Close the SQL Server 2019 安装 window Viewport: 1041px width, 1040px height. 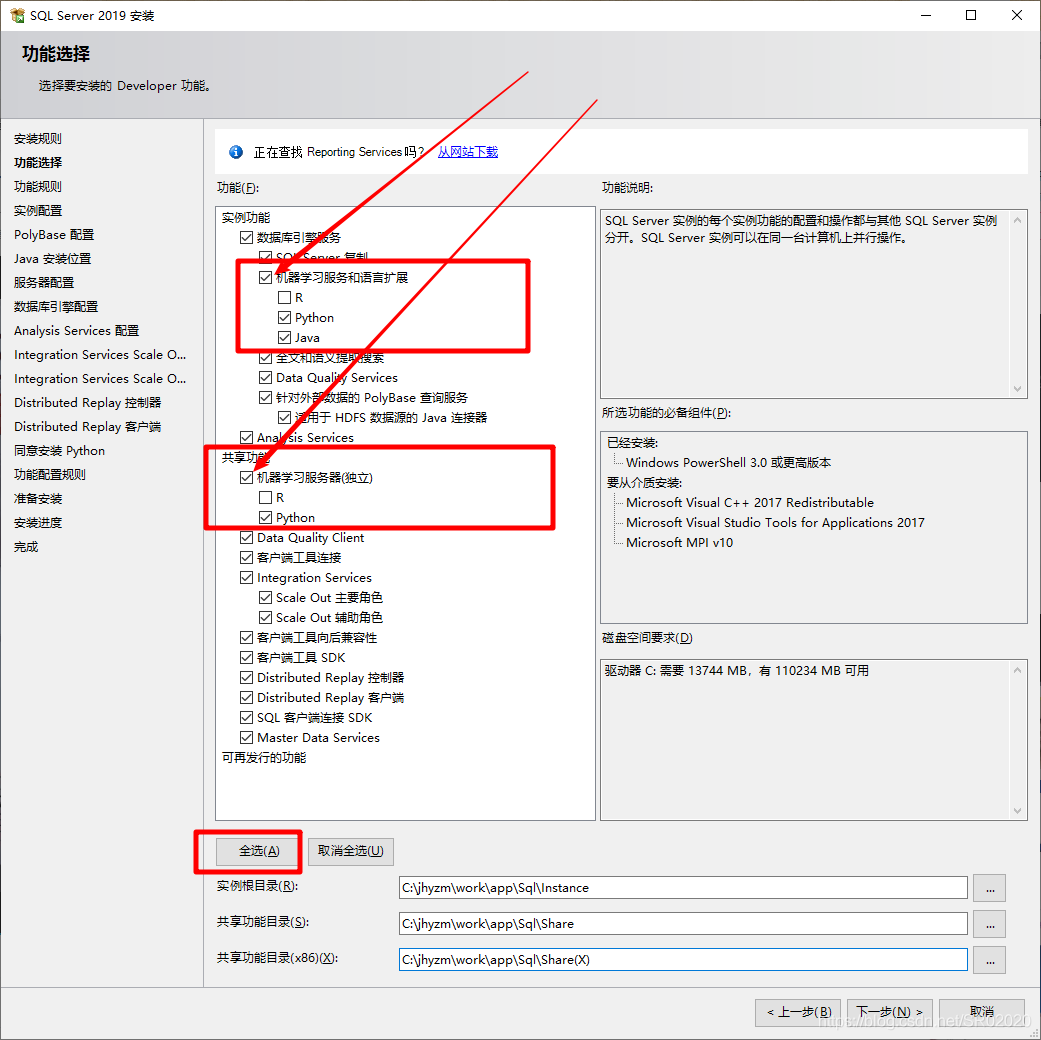click(x=1016, y=15)
